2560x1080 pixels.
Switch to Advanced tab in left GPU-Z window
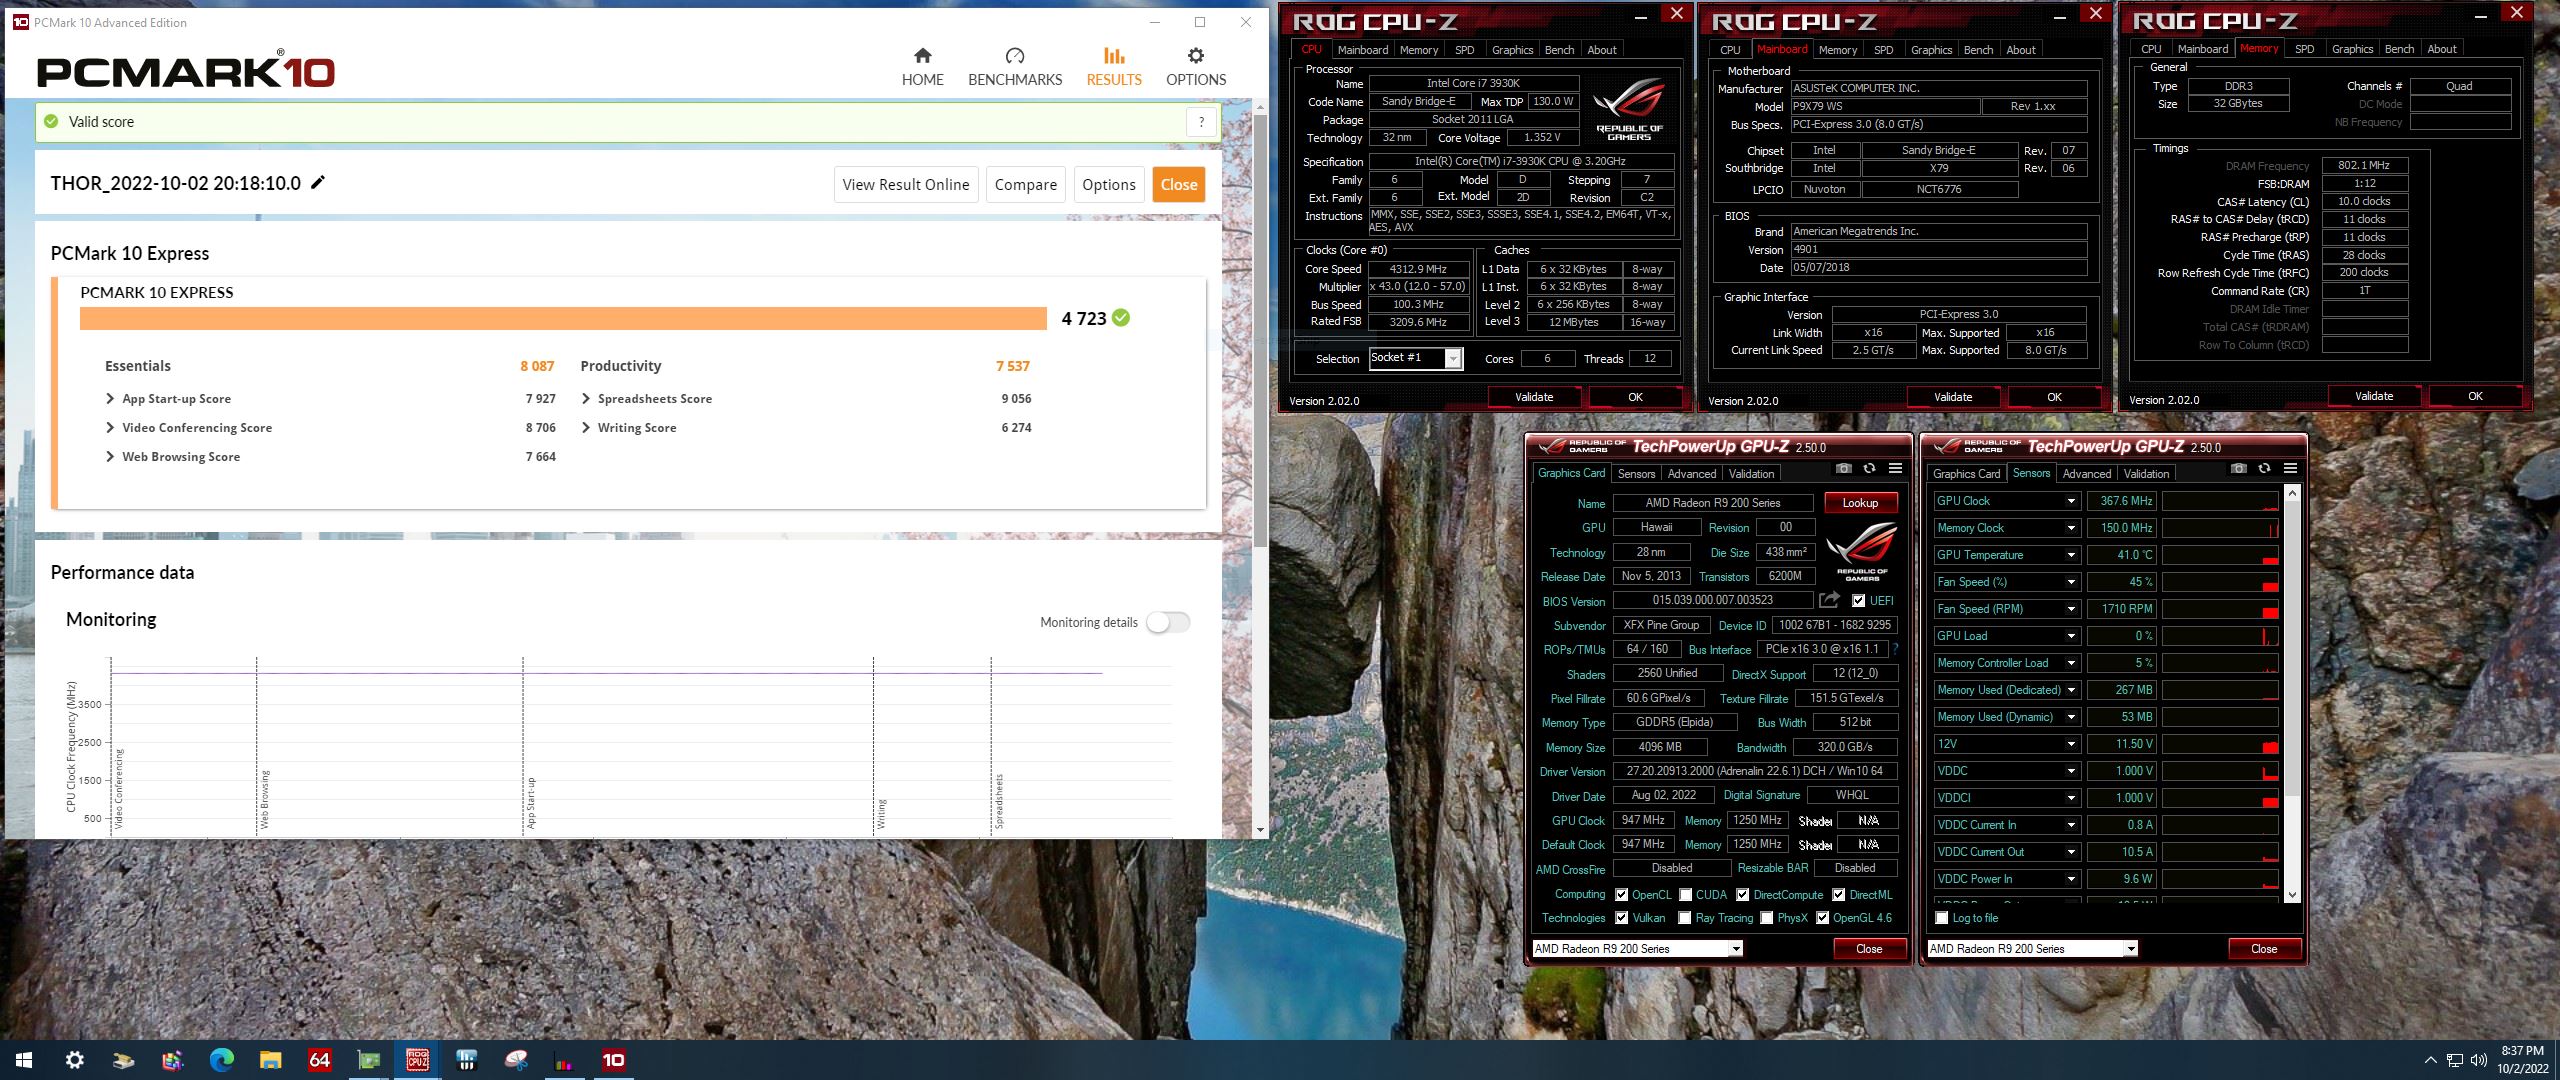click(1691, 474)
